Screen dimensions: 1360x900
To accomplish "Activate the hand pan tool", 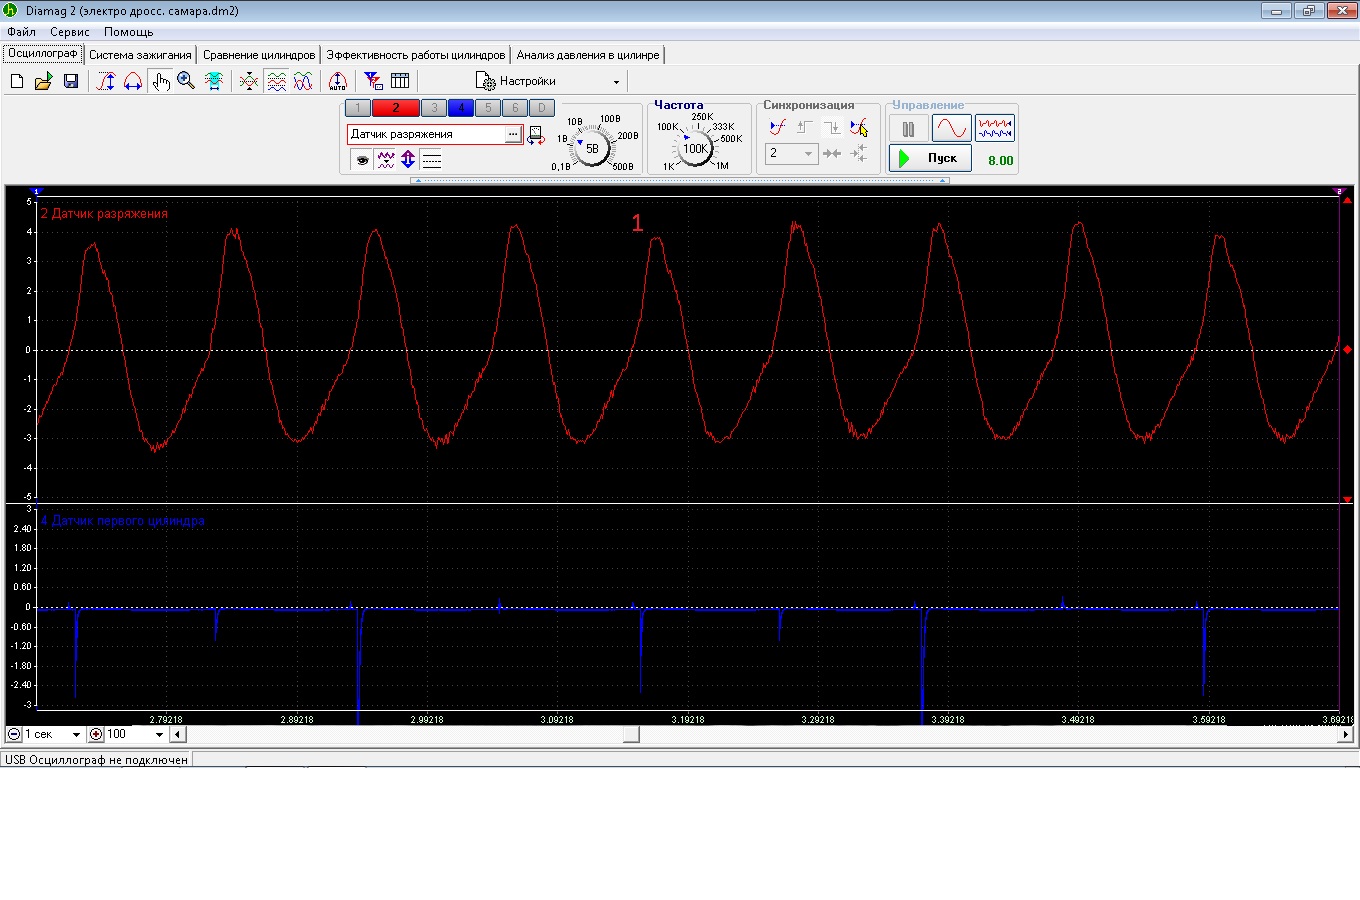I will click(x=160, y=81).
